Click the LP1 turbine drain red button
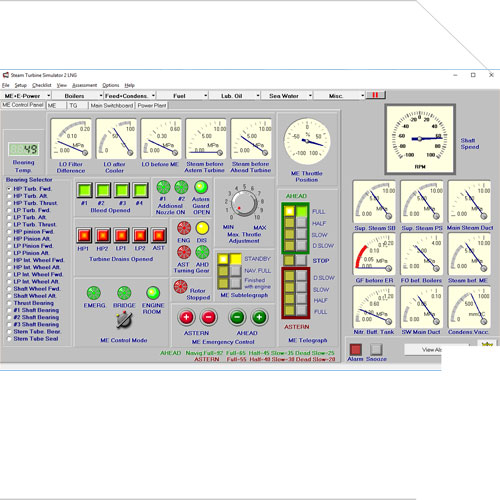 coord(122,235)
